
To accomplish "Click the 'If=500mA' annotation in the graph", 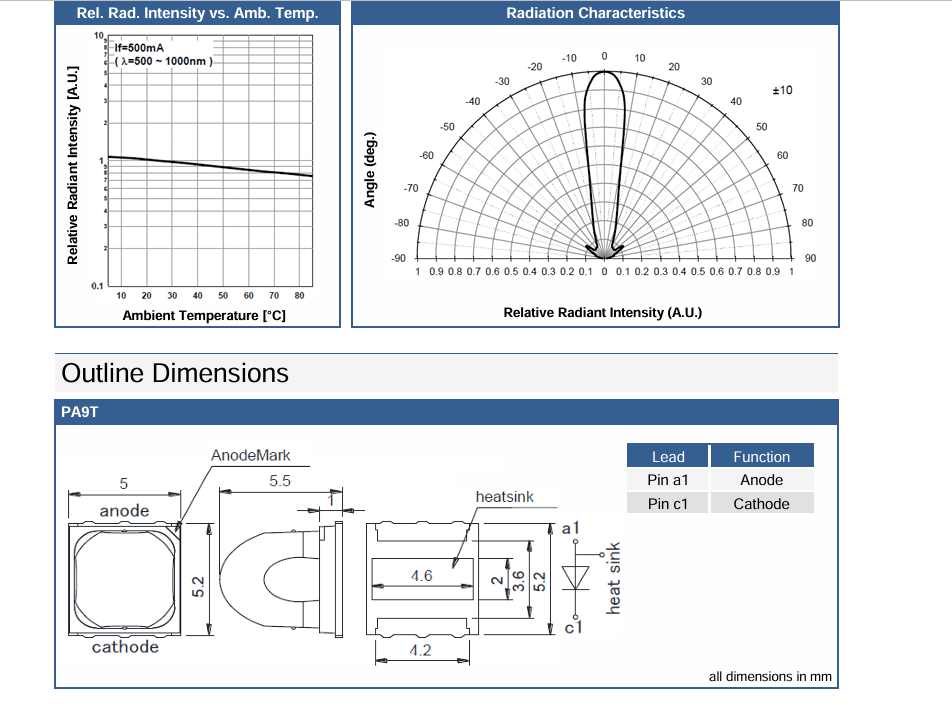I will 137,47.
